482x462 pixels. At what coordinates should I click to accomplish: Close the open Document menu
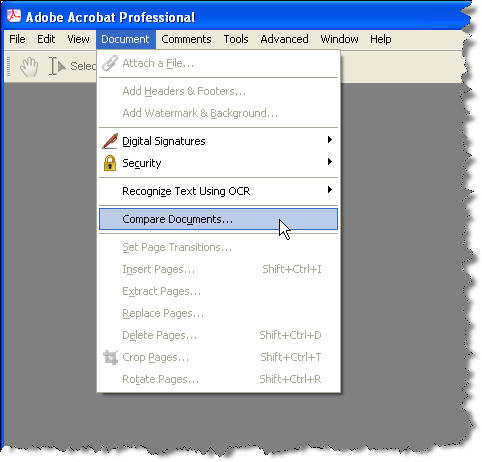(126, 39)
